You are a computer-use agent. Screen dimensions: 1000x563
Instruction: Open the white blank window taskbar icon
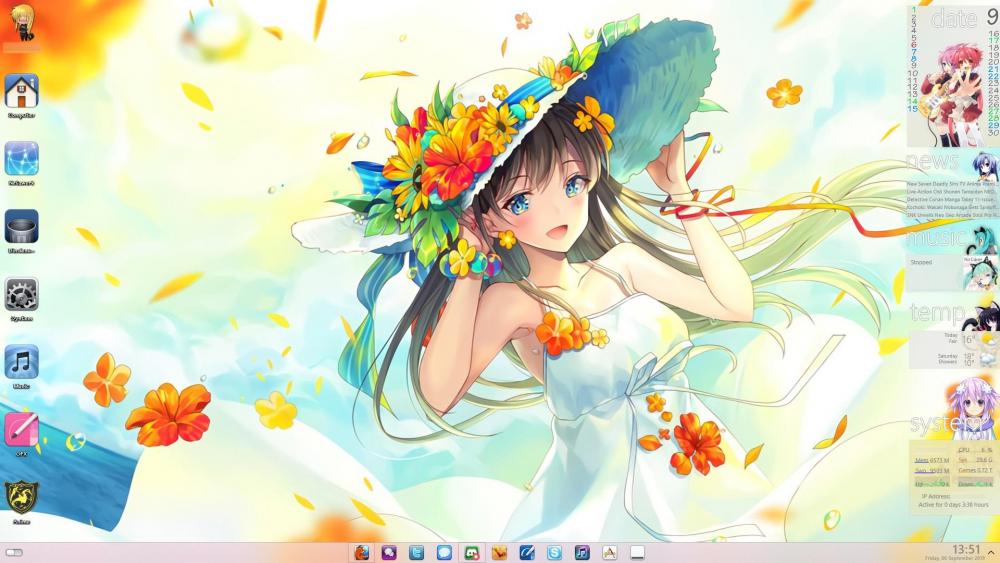point(637,552)
